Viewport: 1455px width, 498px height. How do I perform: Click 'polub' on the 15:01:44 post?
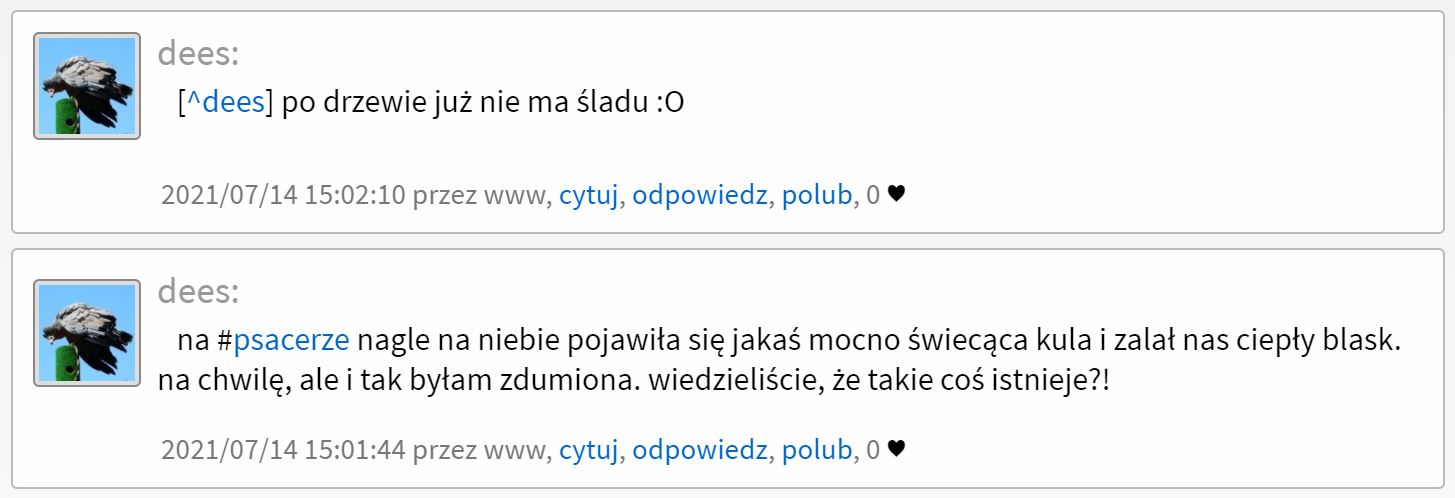pos(817,449)
